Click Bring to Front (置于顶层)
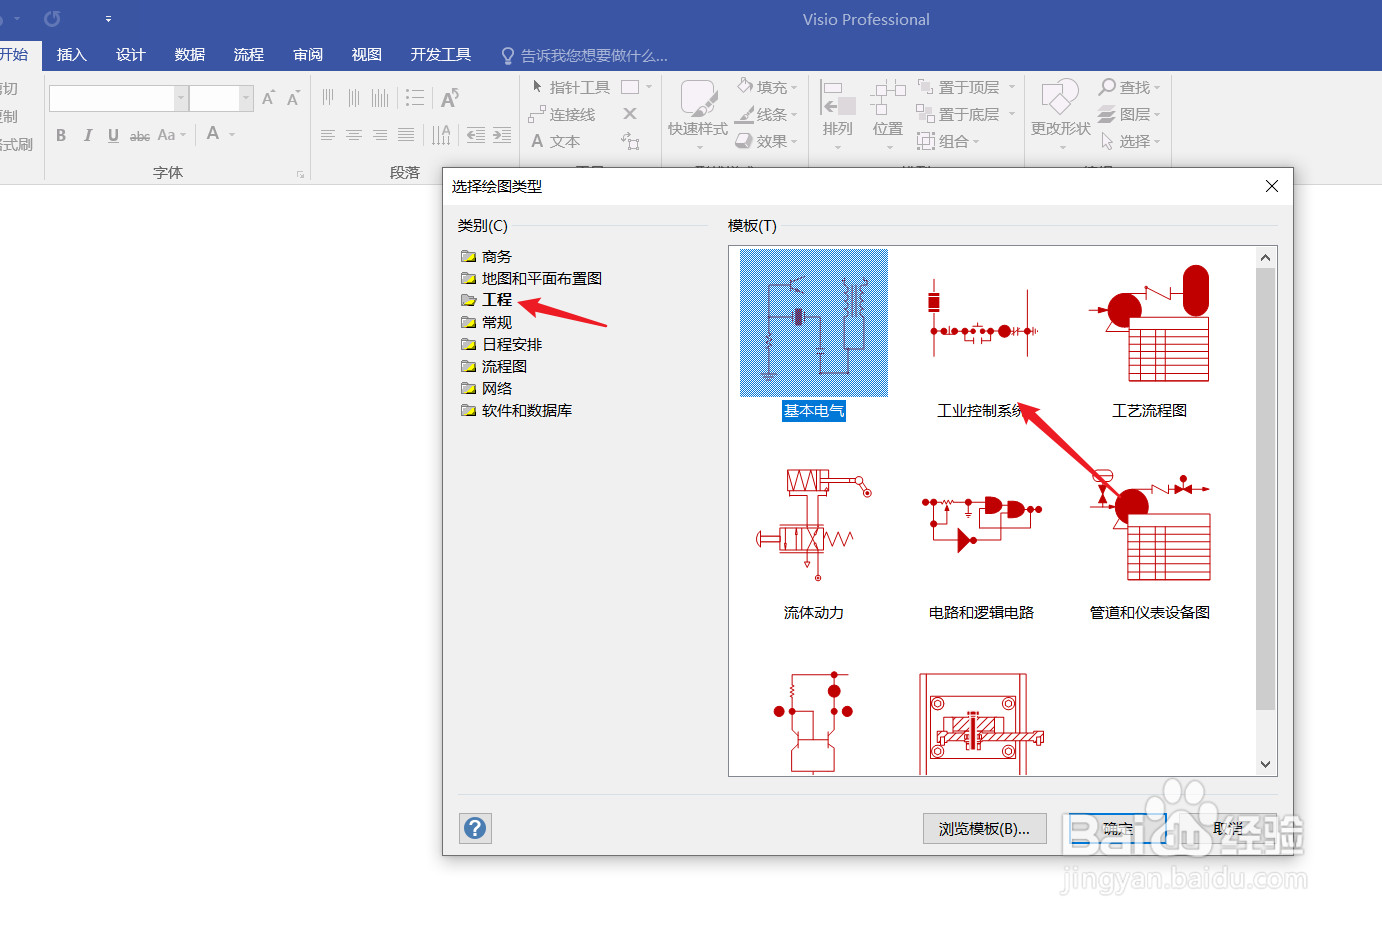The image size is (1382, 926). (966, 87)
